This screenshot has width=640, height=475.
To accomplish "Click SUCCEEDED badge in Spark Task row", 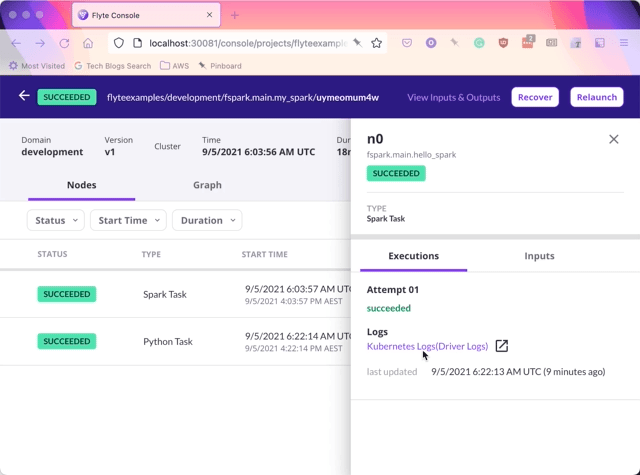I will coord(67,294).
